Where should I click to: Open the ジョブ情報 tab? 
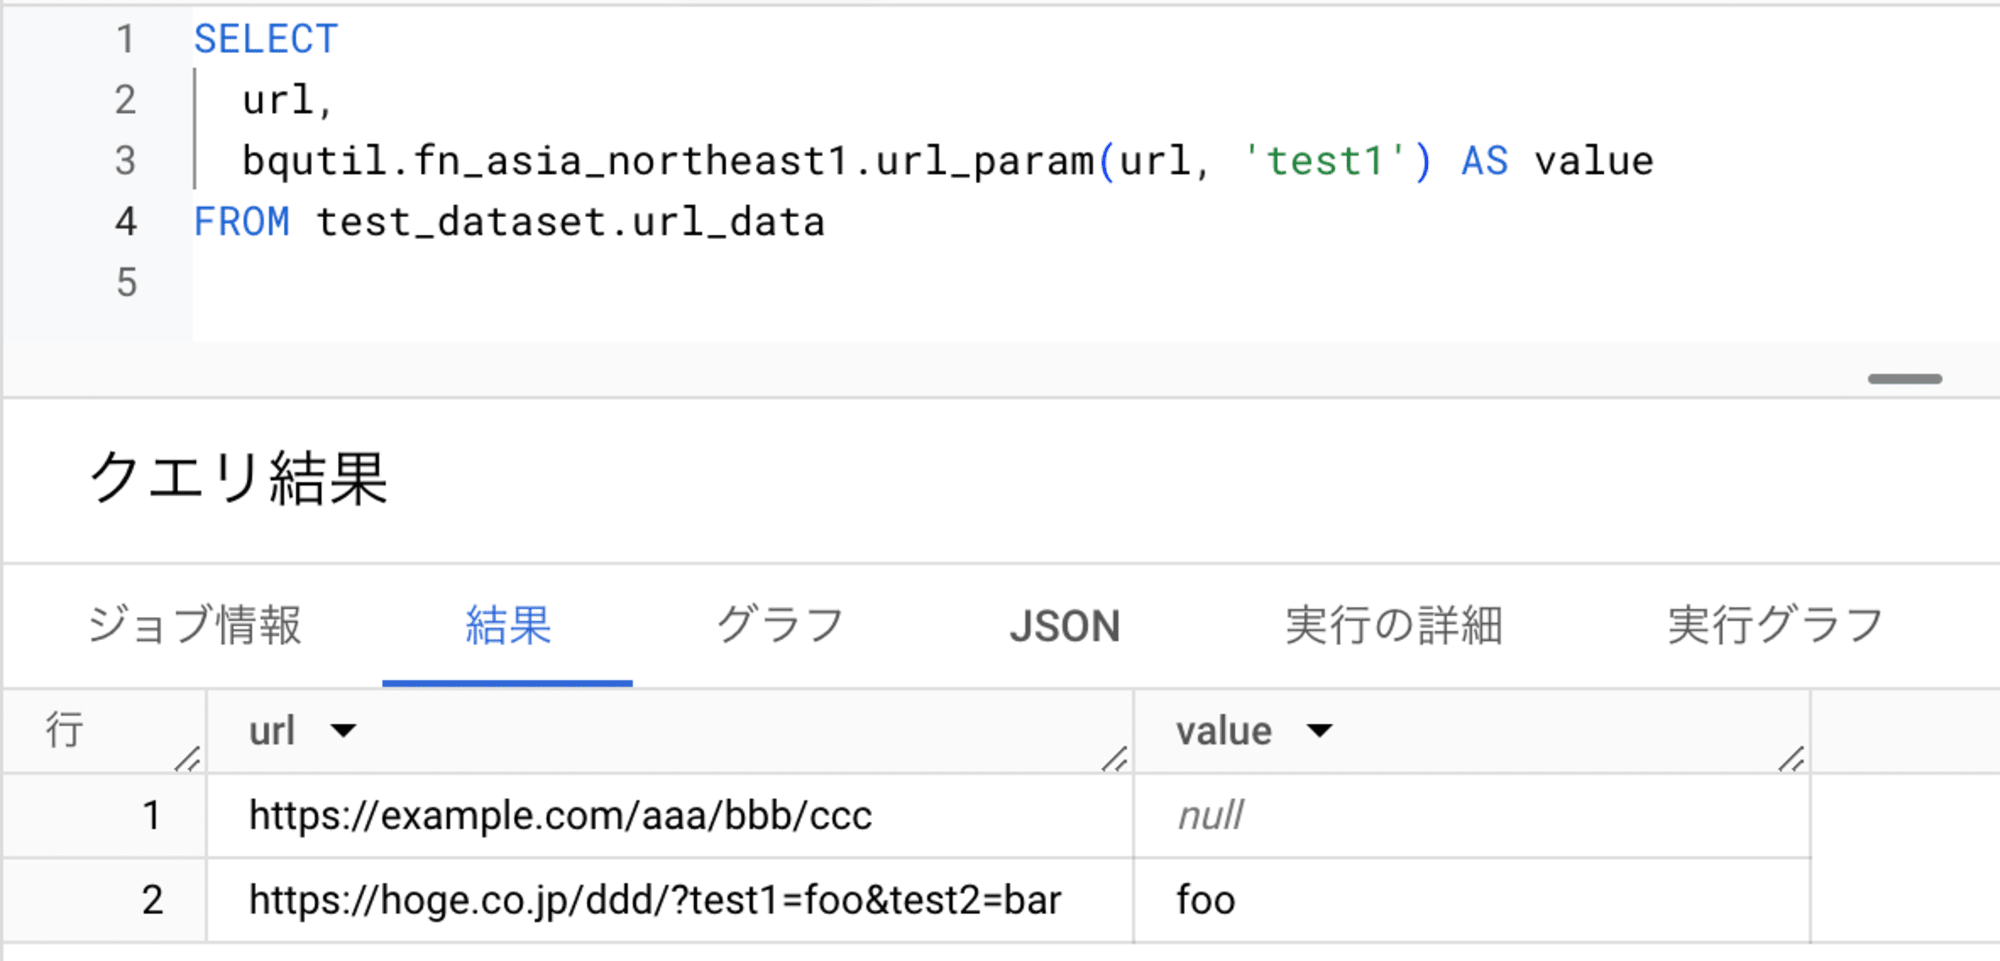tap(195, 626)
